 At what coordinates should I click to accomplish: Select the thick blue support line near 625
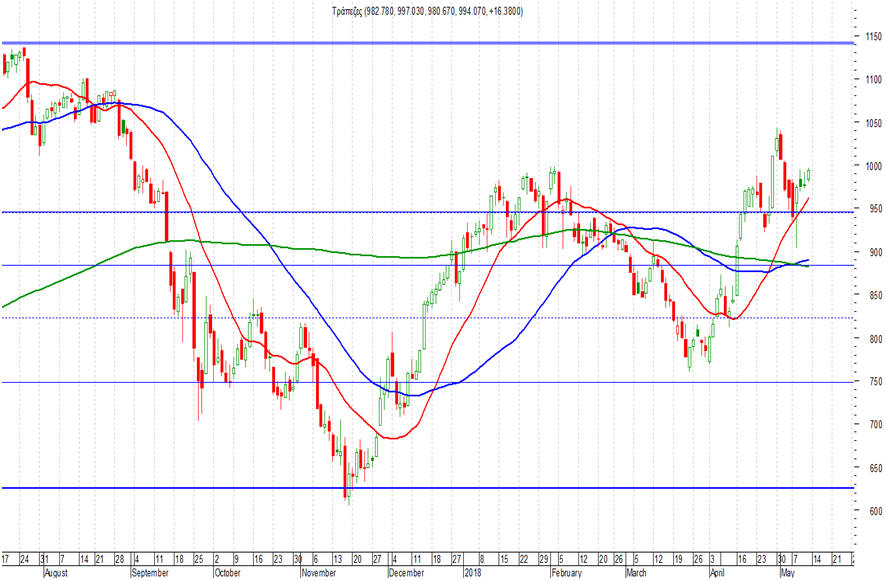pos(428,487)
